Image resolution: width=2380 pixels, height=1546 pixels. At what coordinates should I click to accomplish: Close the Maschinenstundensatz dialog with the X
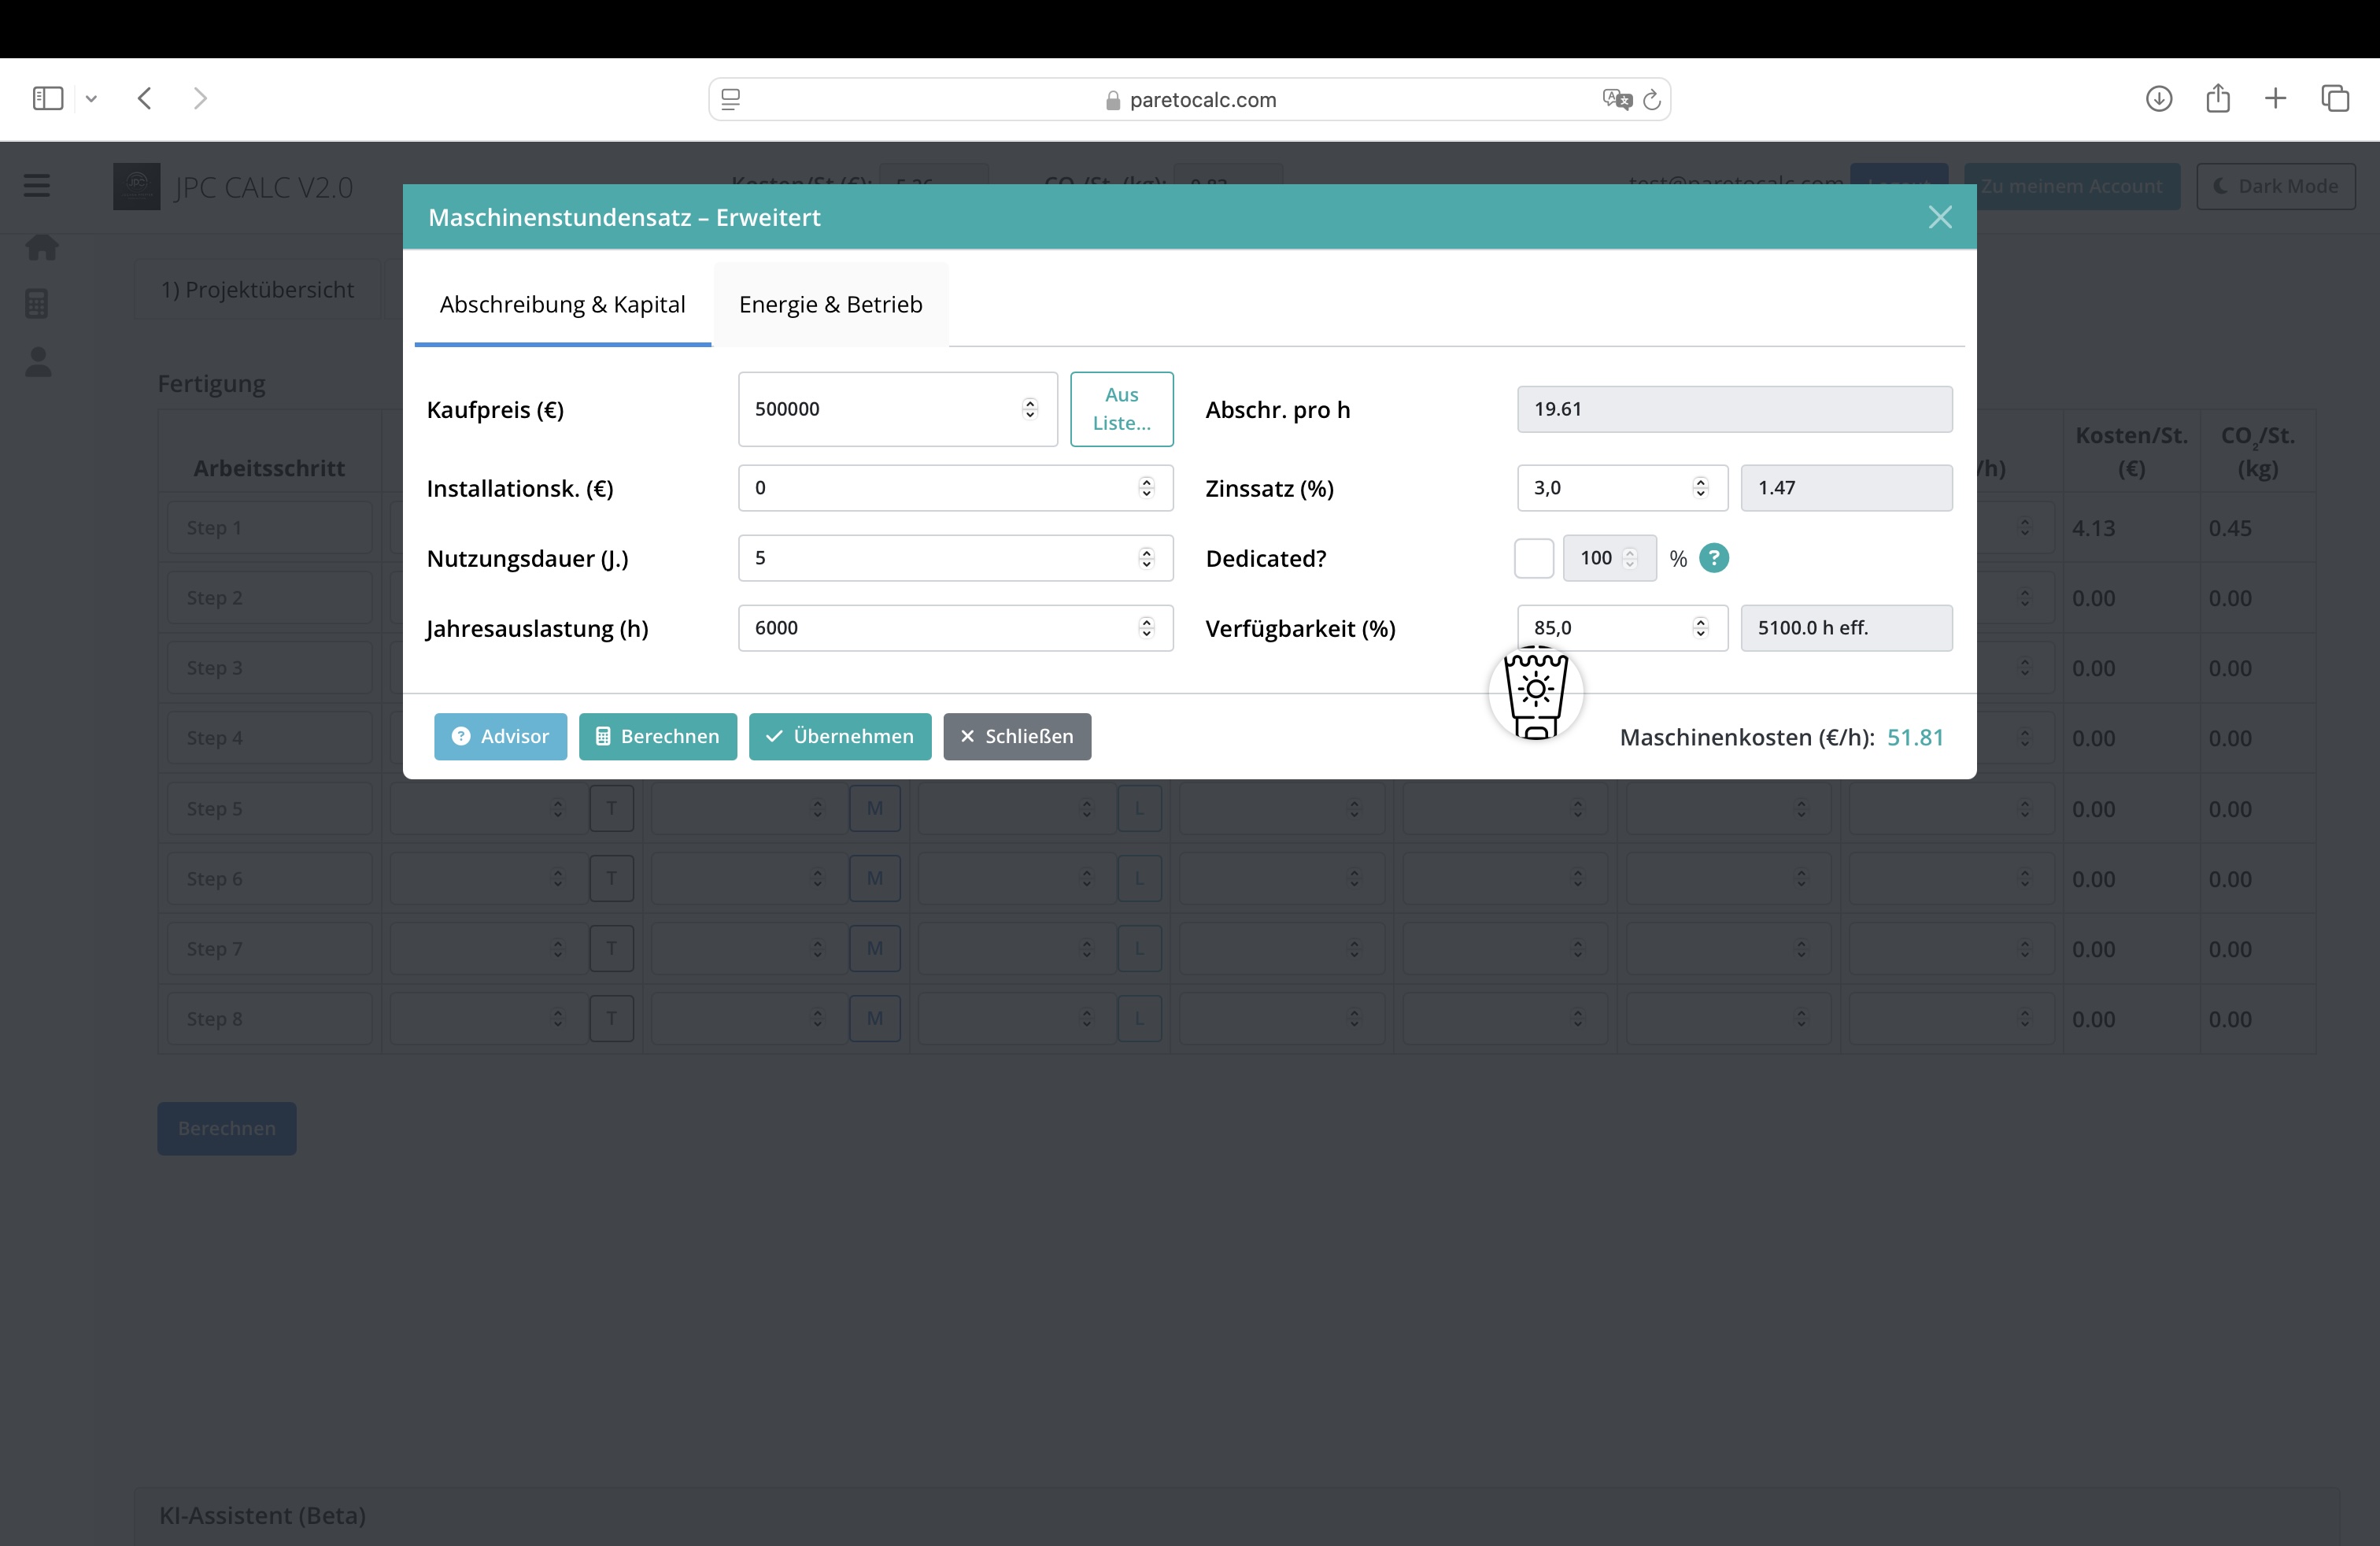point(1940,217)
